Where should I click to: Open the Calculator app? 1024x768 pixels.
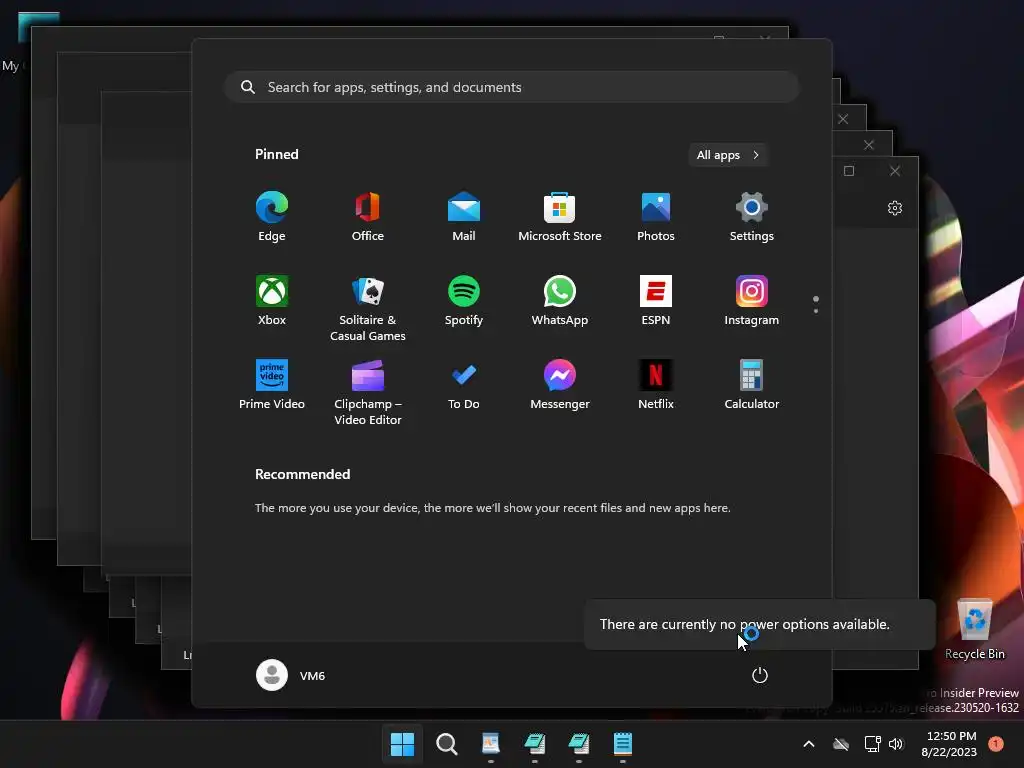click(x=752, y=385)
